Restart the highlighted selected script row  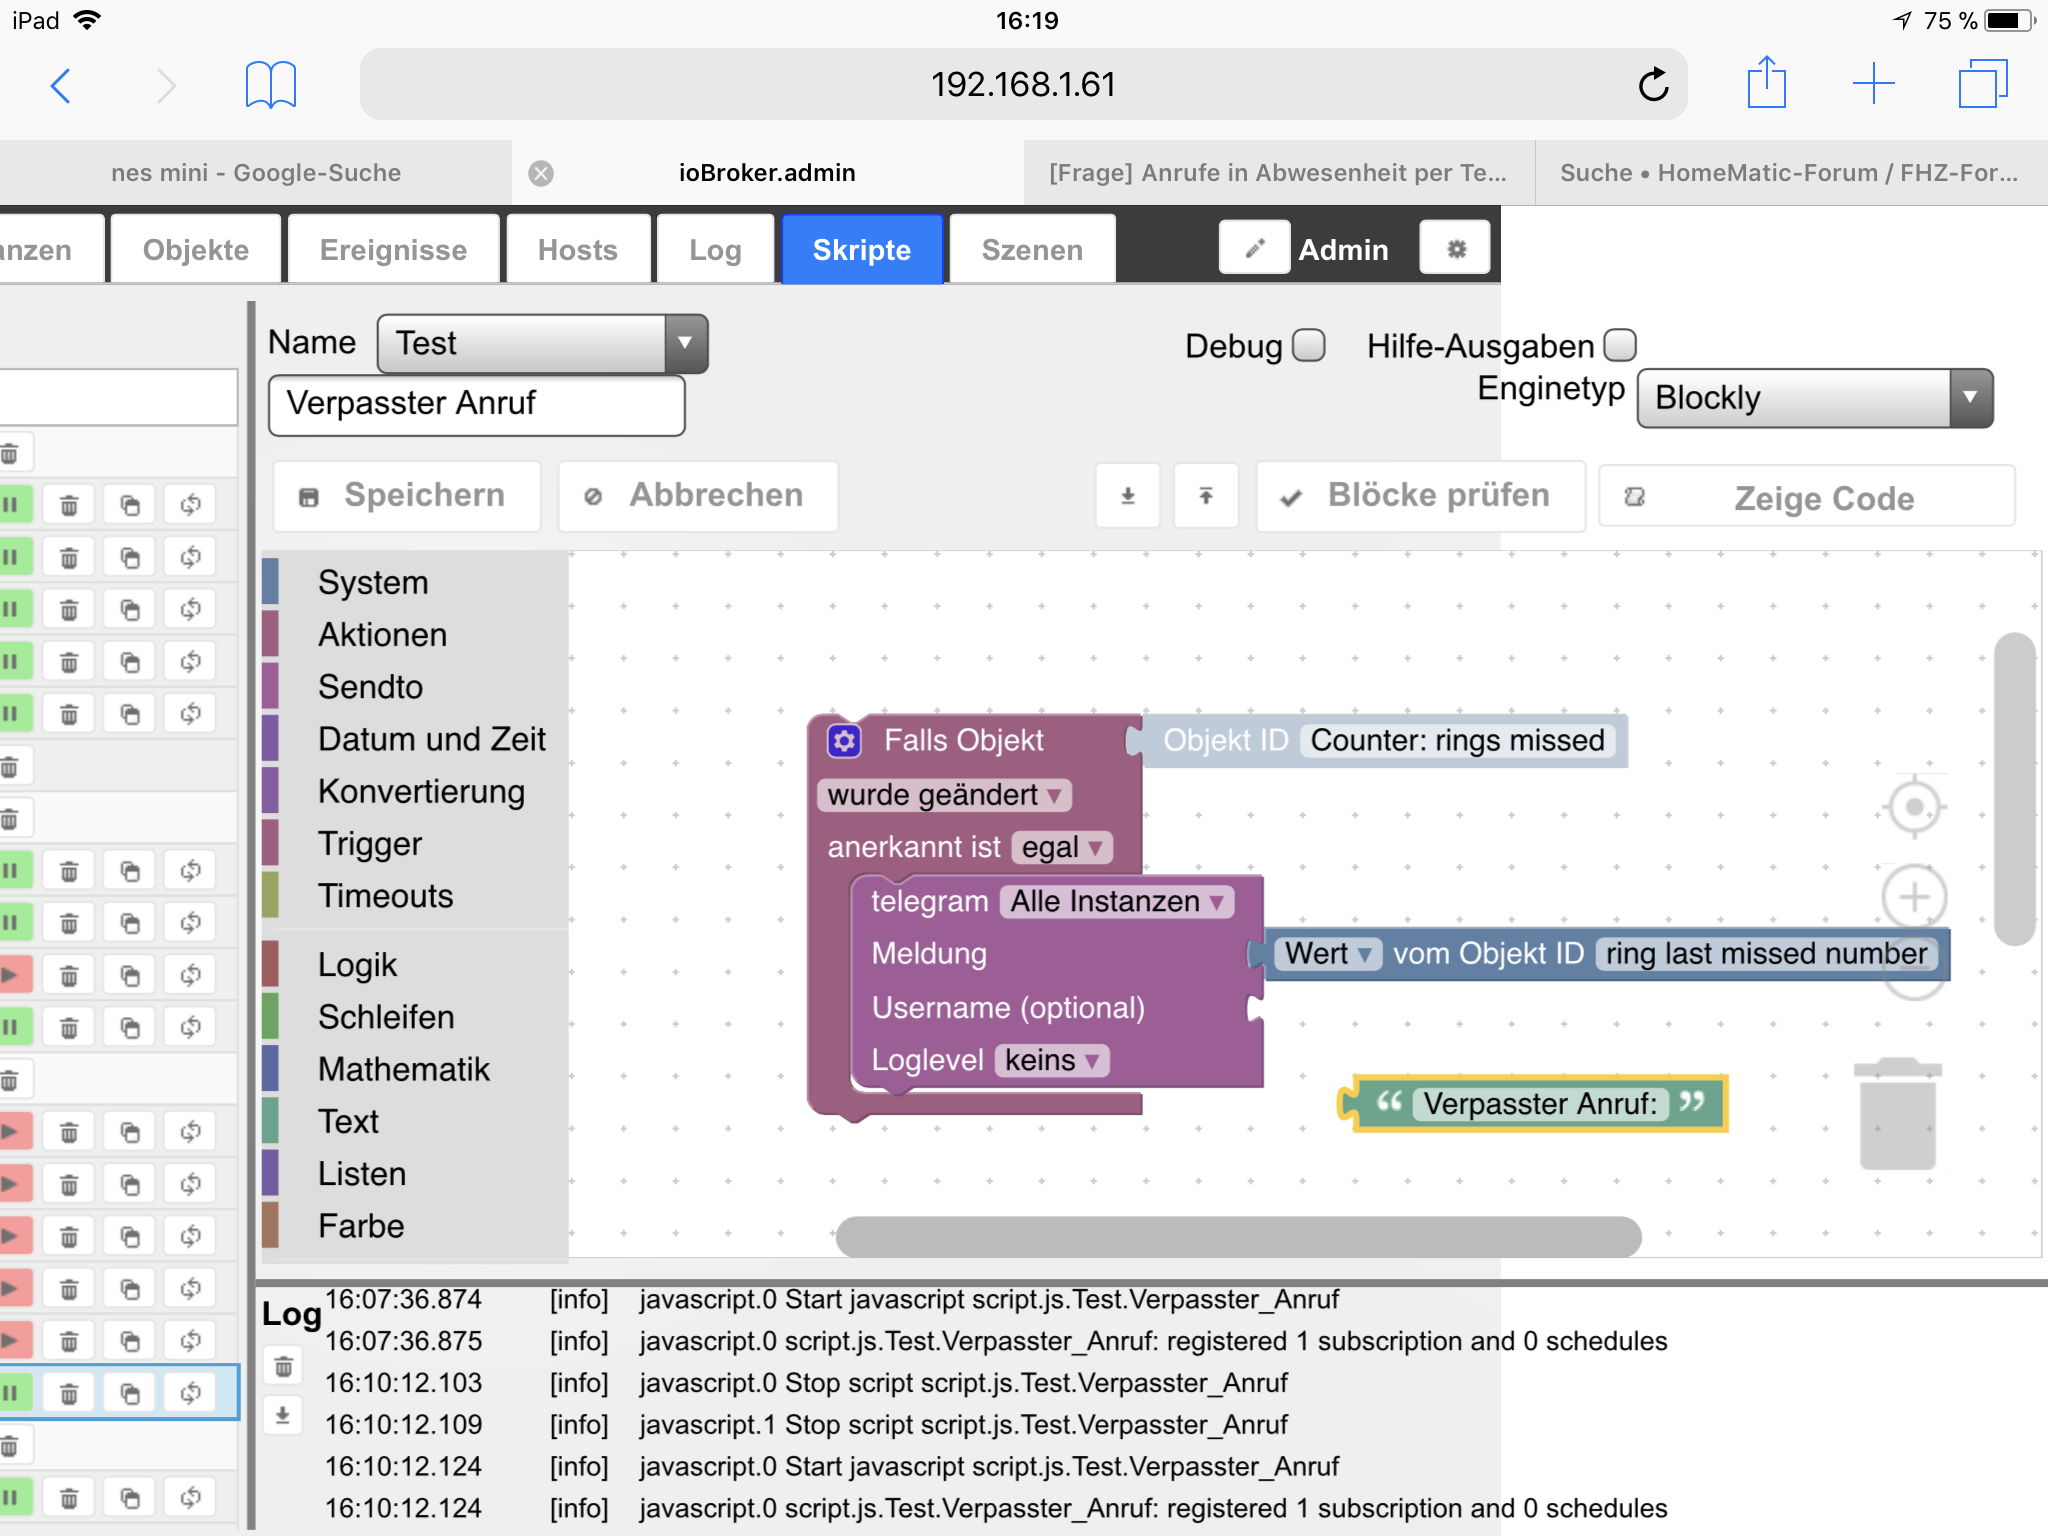tap(191, 1393)
